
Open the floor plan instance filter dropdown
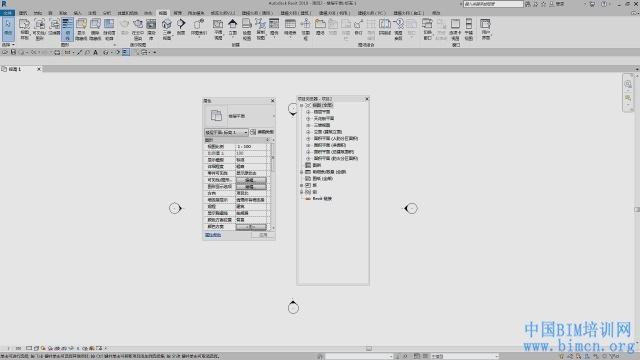point(226,132)
